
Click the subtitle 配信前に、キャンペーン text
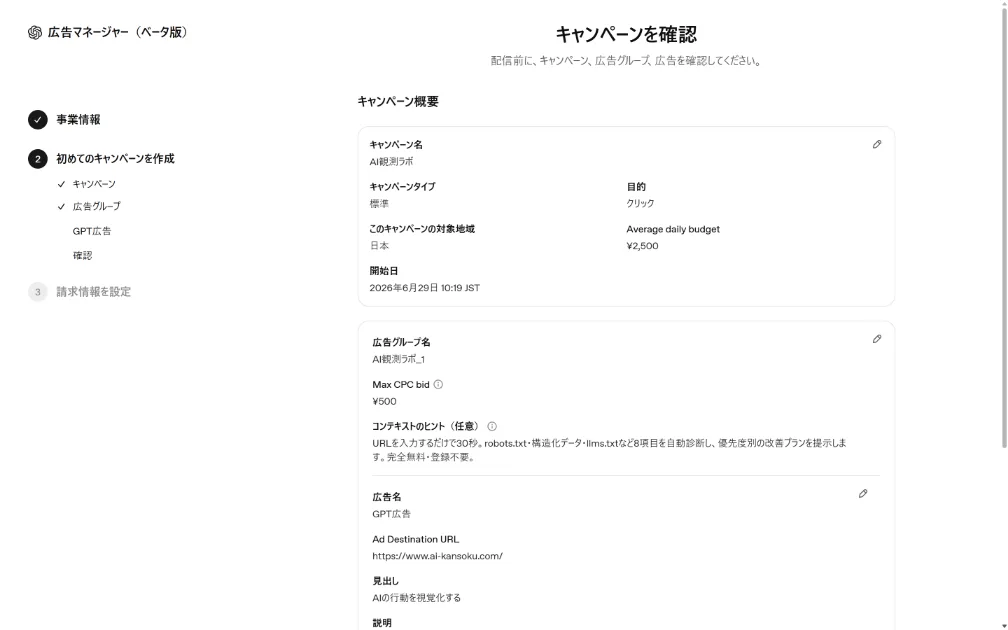pyautogui.click(x=626, y=61)
